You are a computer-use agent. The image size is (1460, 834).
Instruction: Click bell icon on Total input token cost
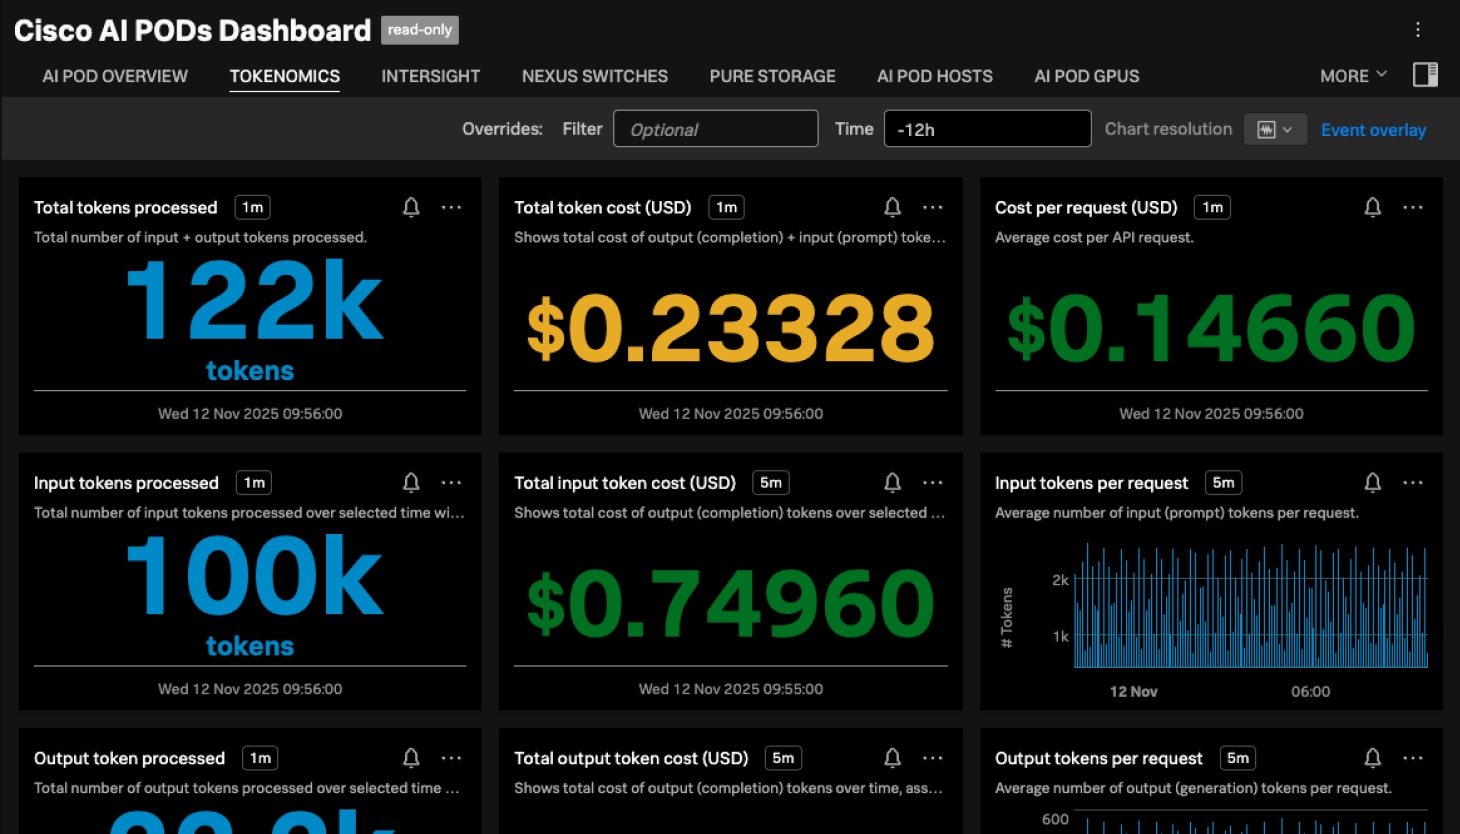(892, 483)
